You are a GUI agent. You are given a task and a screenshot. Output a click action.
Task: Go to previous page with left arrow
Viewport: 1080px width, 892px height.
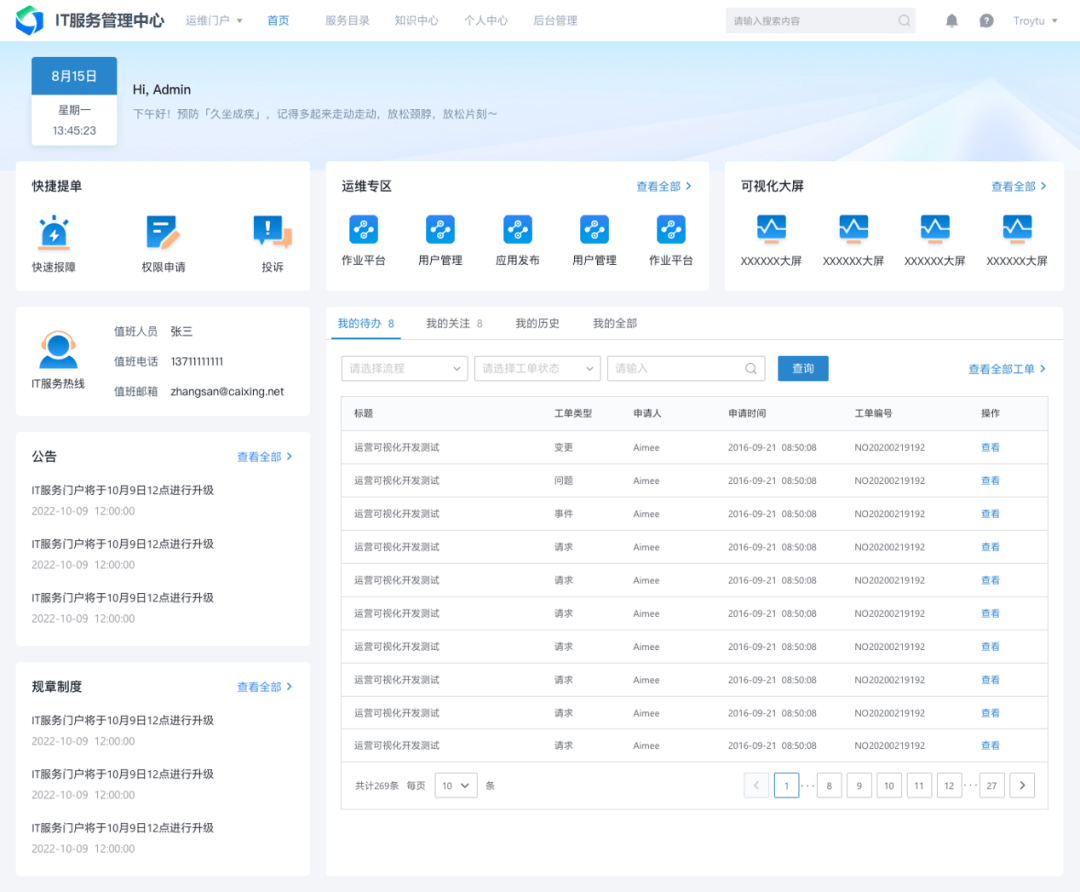(x=756, y=785)
